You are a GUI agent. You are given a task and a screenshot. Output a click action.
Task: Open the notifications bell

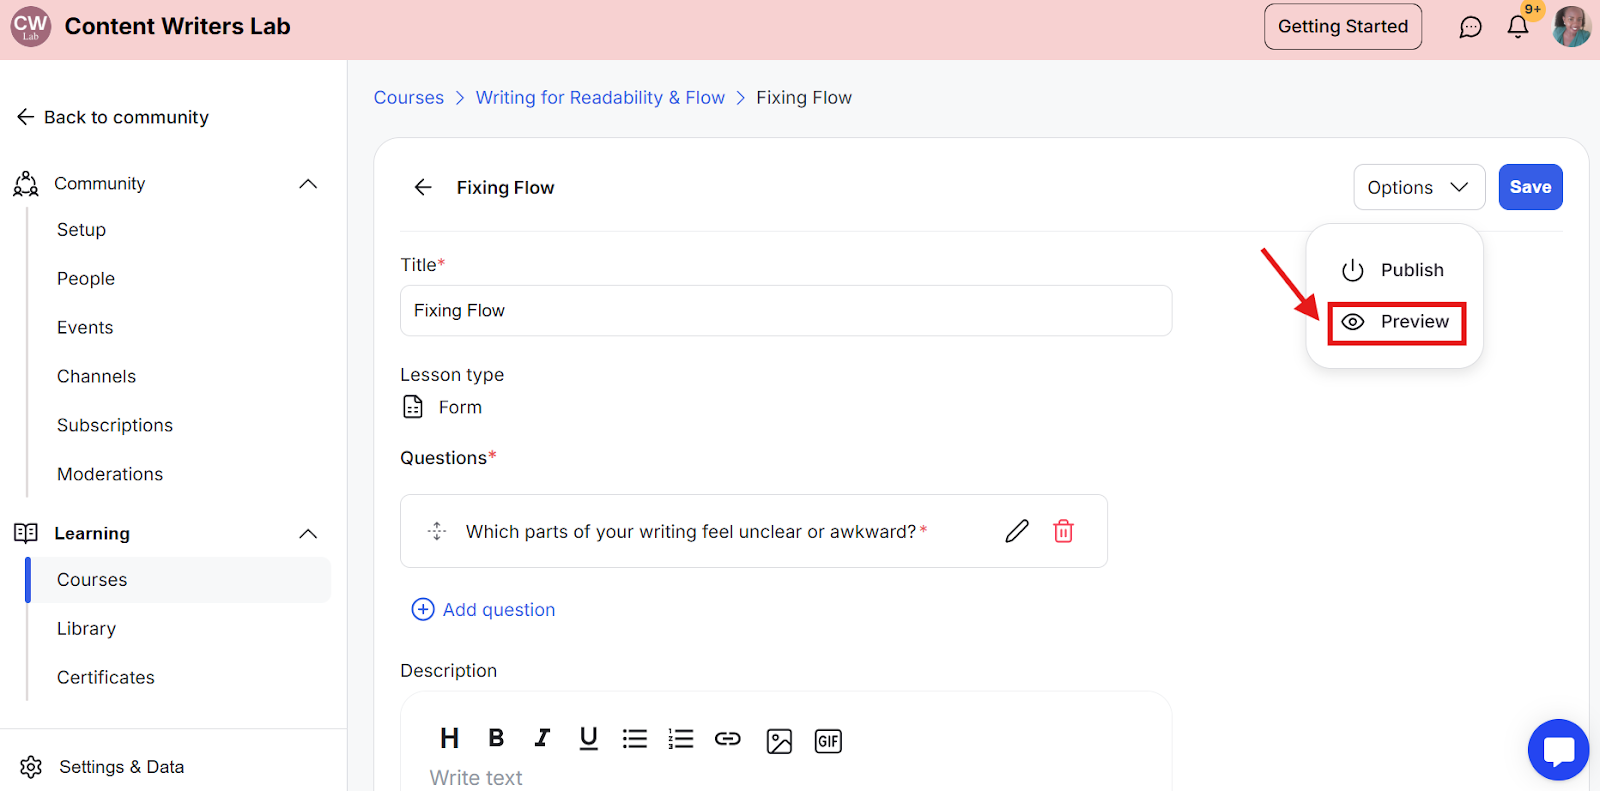pyautogui.click(x=1518, y=27)
